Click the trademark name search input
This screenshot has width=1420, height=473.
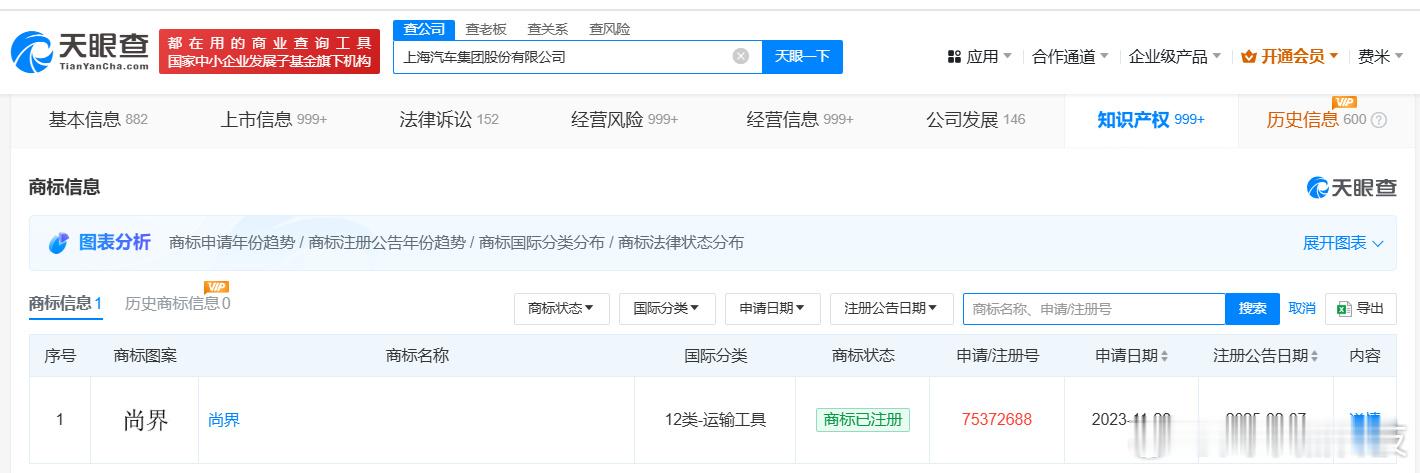pos(1094,309)
